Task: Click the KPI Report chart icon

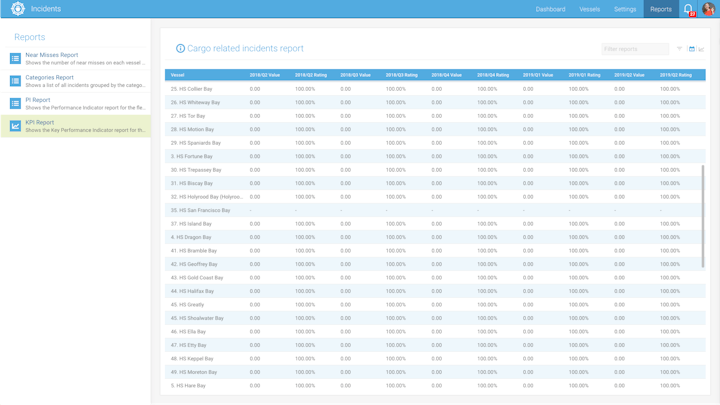Action: 15,126
